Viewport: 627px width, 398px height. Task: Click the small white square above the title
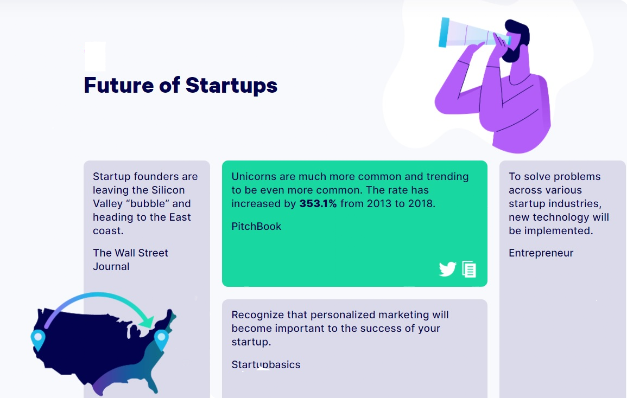pos(95,56)
